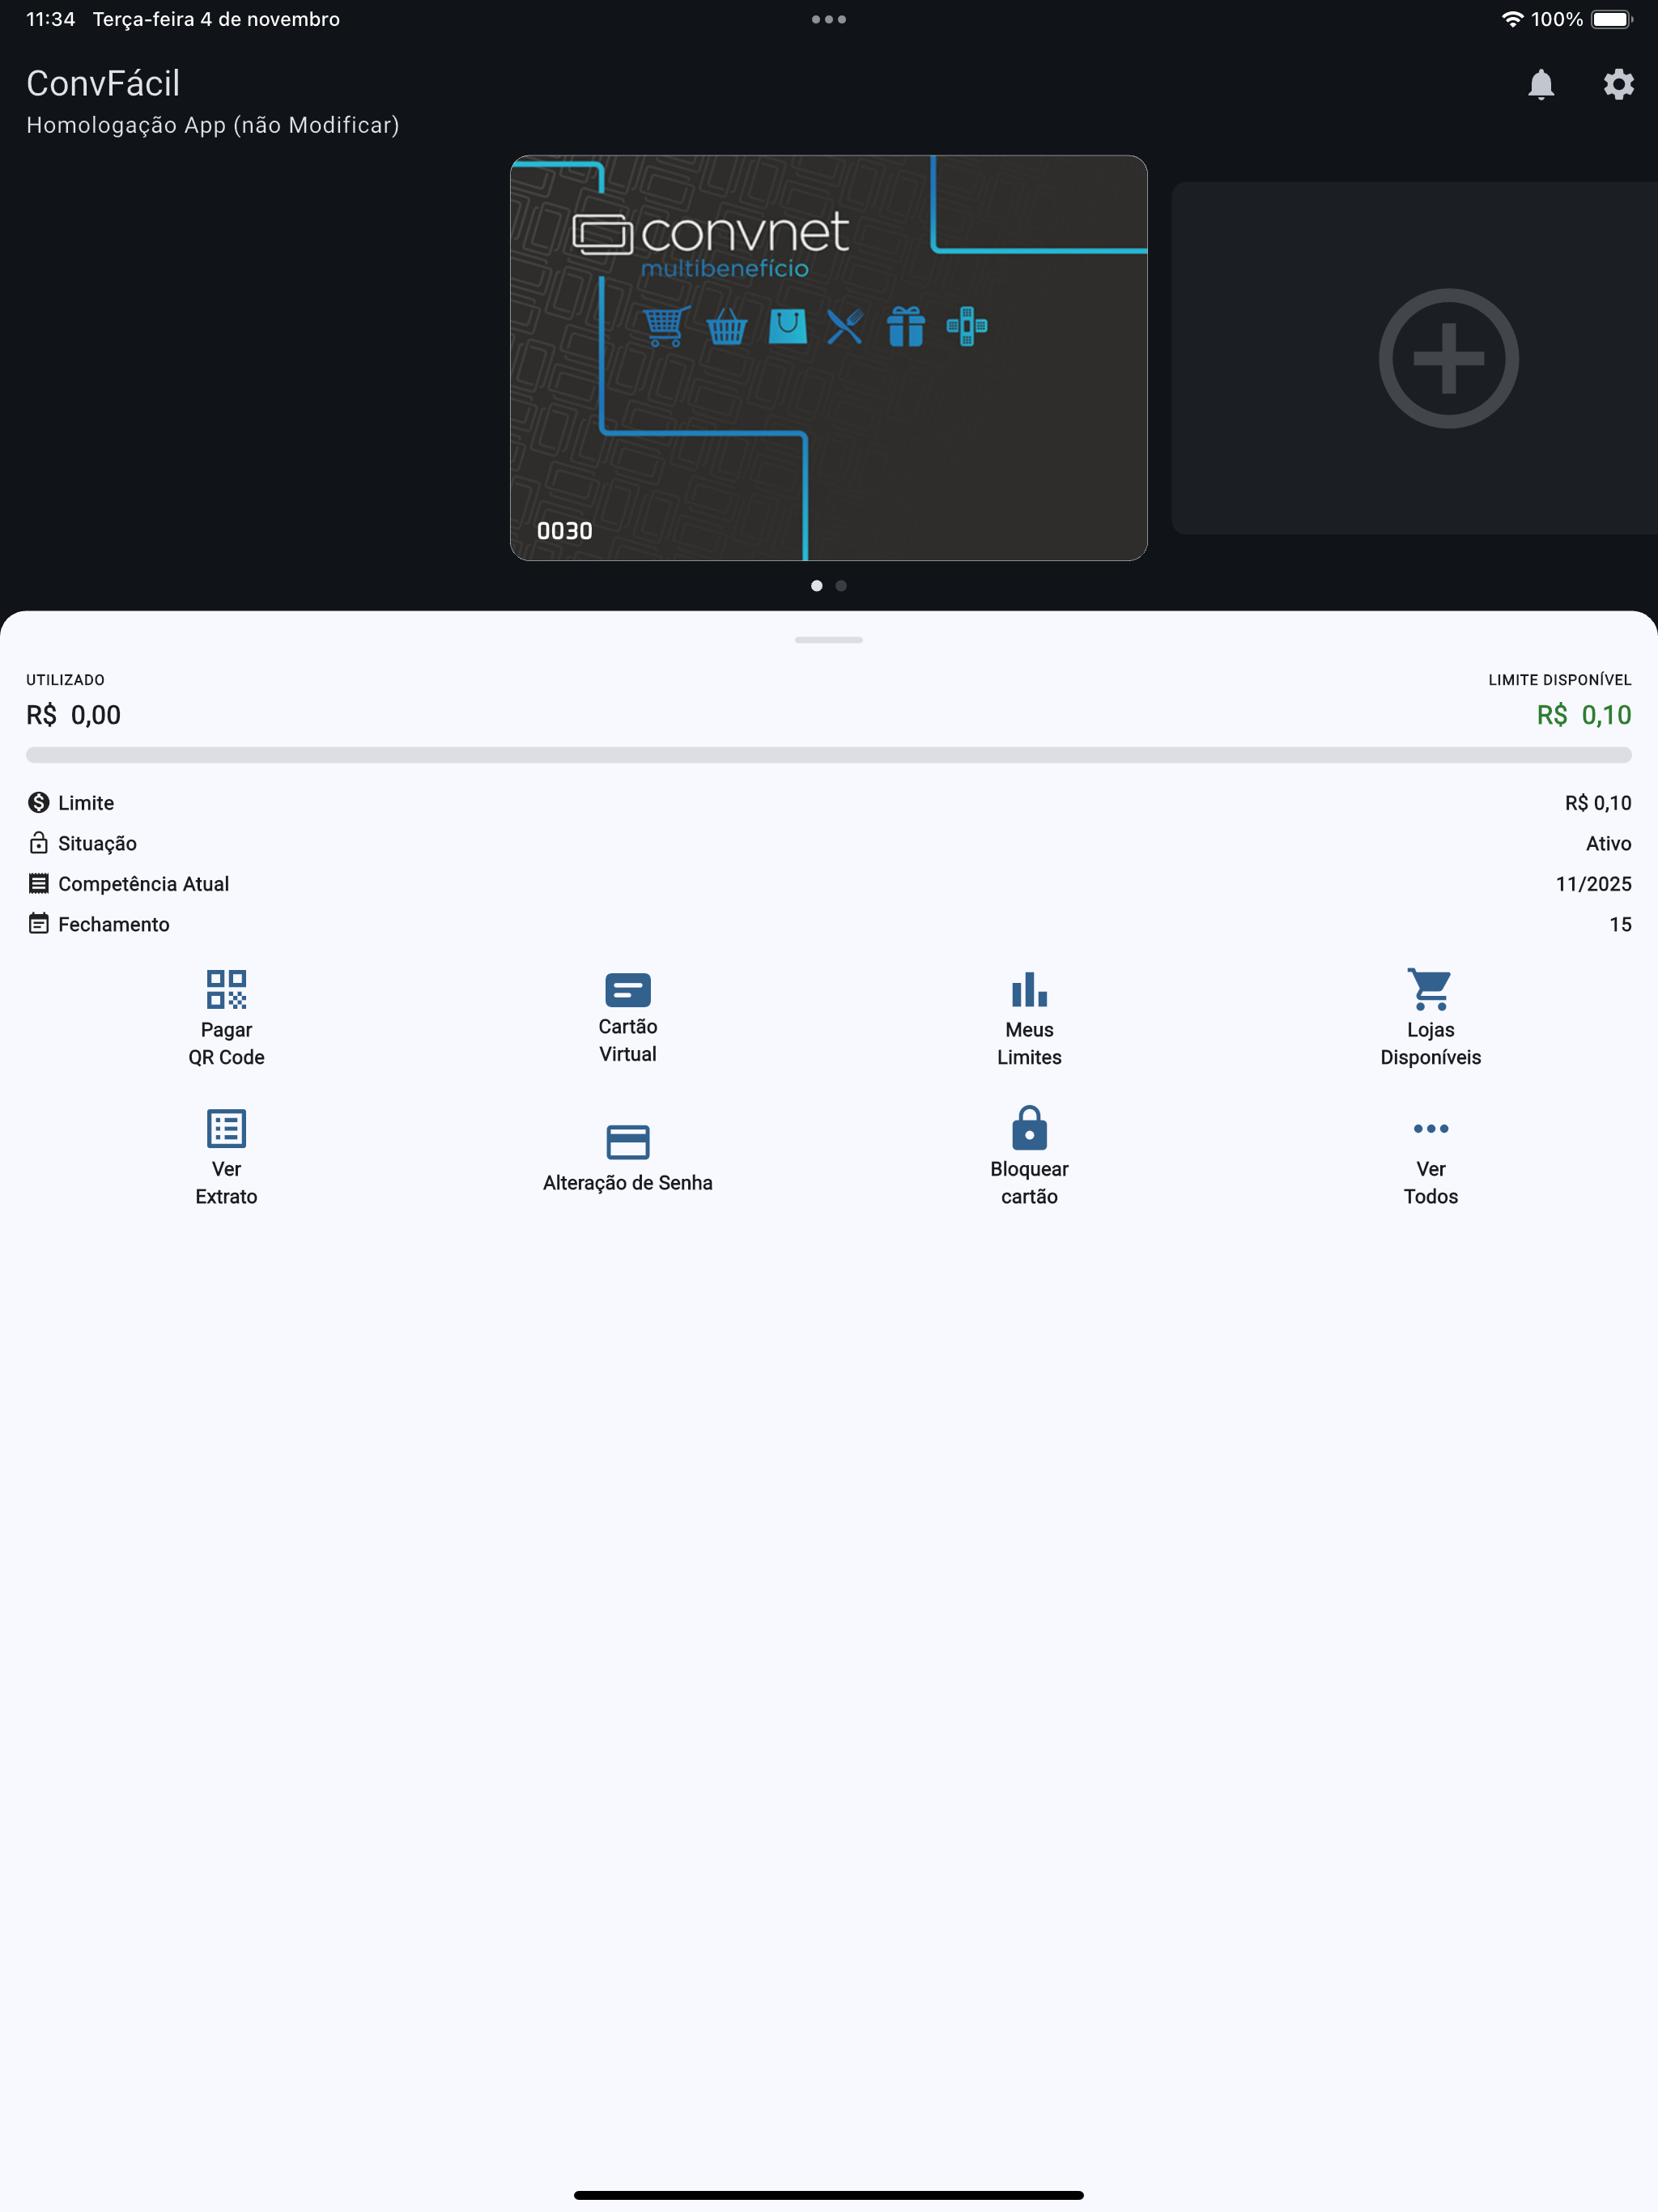This screenshot has height=2212, width=1658.
Task: Tap the Alteração de Senha label
Action: coord(628,1182)
